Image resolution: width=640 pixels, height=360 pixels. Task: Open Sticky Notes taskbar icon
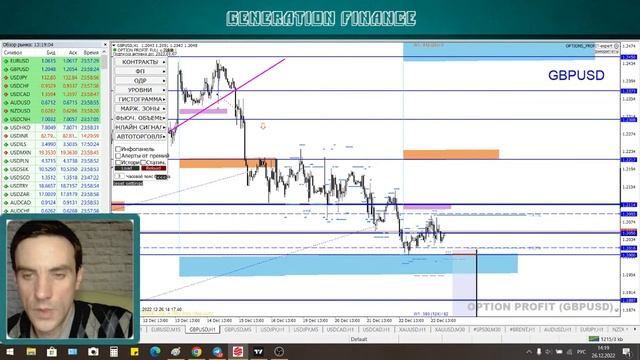coord(134,352)
